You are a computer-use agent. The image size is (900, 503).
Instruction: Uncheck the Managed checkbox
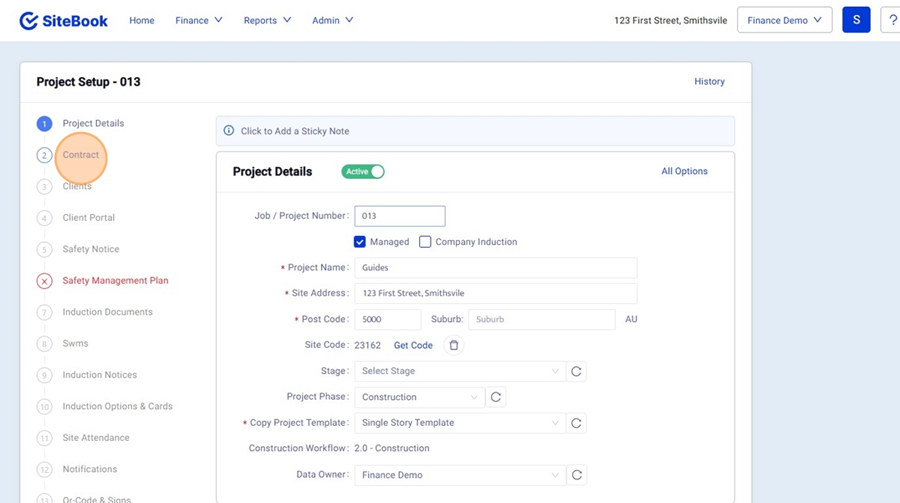pyautogui.click(x=360, y=242)
